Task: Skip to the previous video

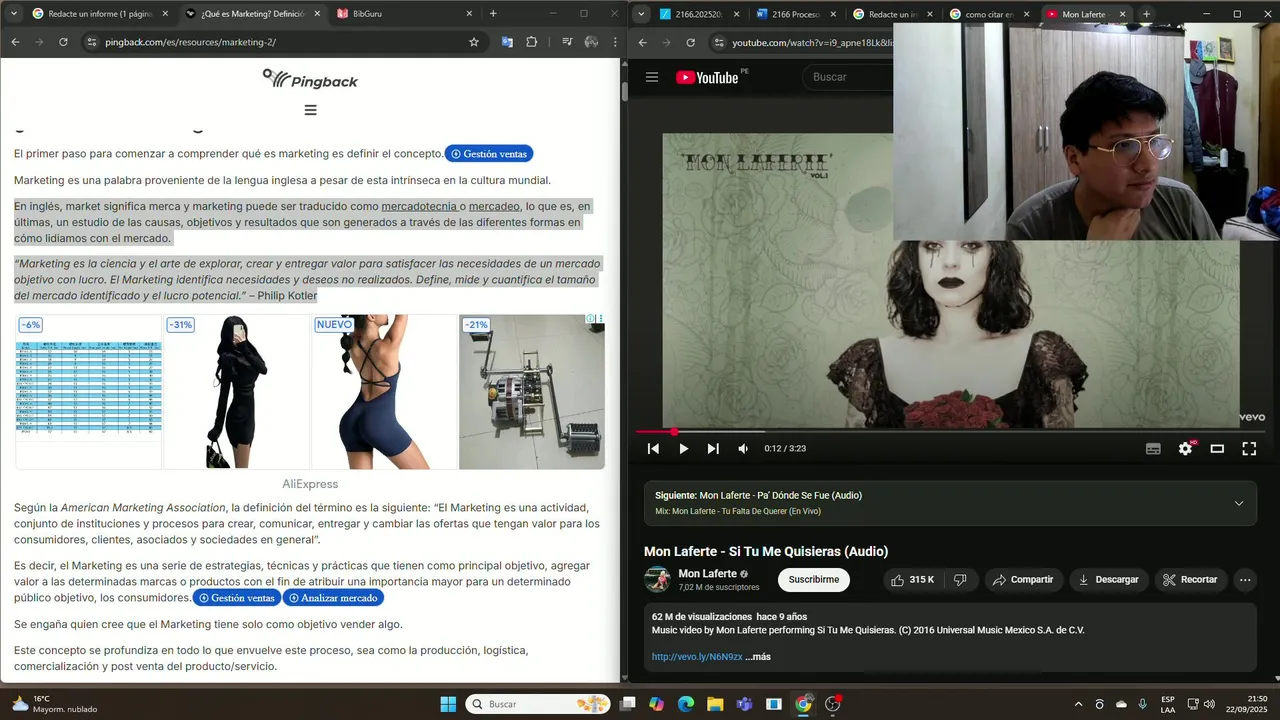Action: [x=653, y=449]
